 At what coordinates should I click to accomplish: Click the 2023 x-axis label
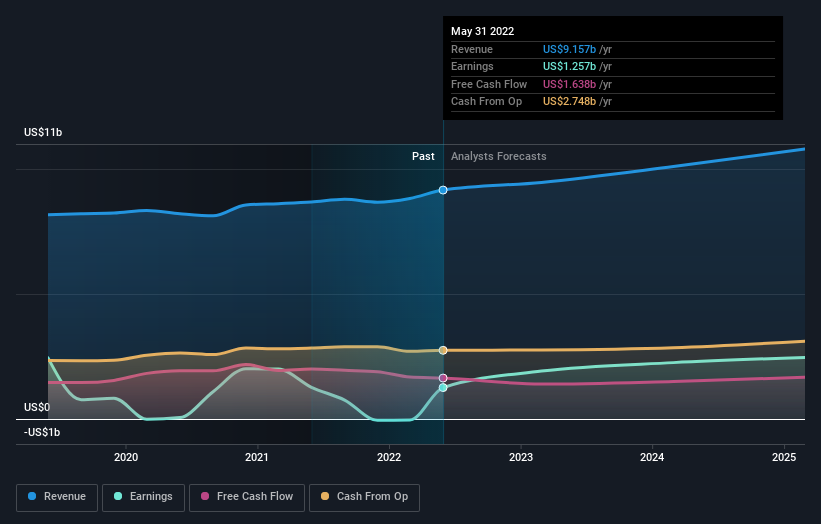(x=521, y=458)
